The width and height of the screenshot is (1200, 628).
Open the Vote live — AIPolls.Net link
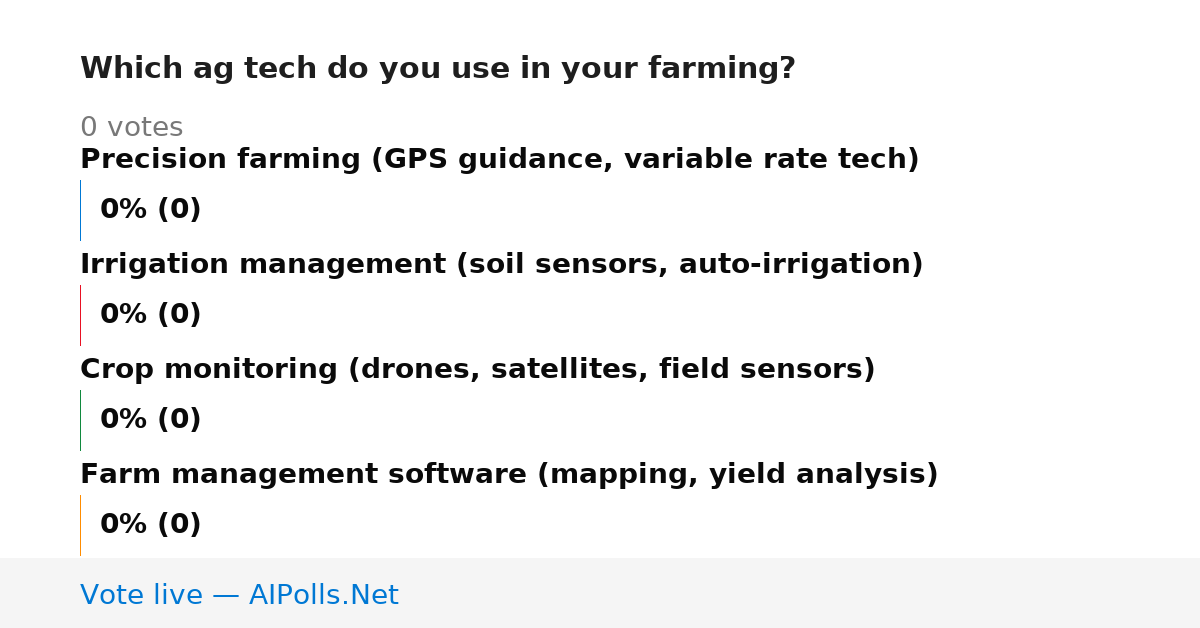239,596
